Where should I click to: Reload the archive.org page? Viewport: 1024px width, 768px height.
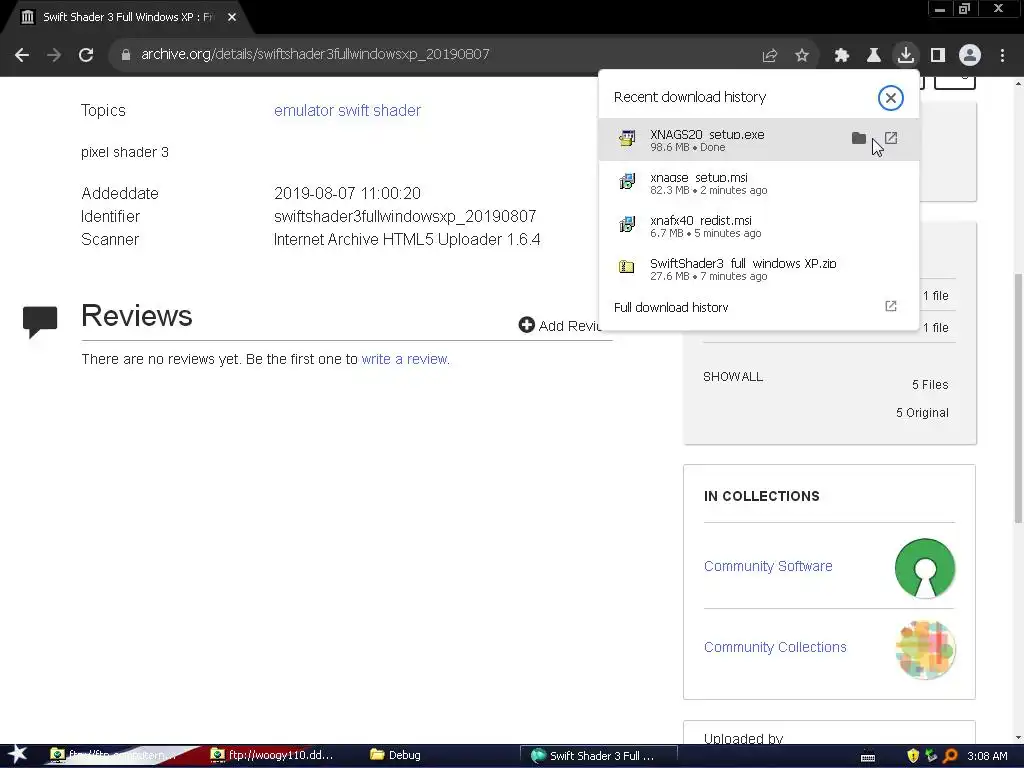(x=86, y=55)
